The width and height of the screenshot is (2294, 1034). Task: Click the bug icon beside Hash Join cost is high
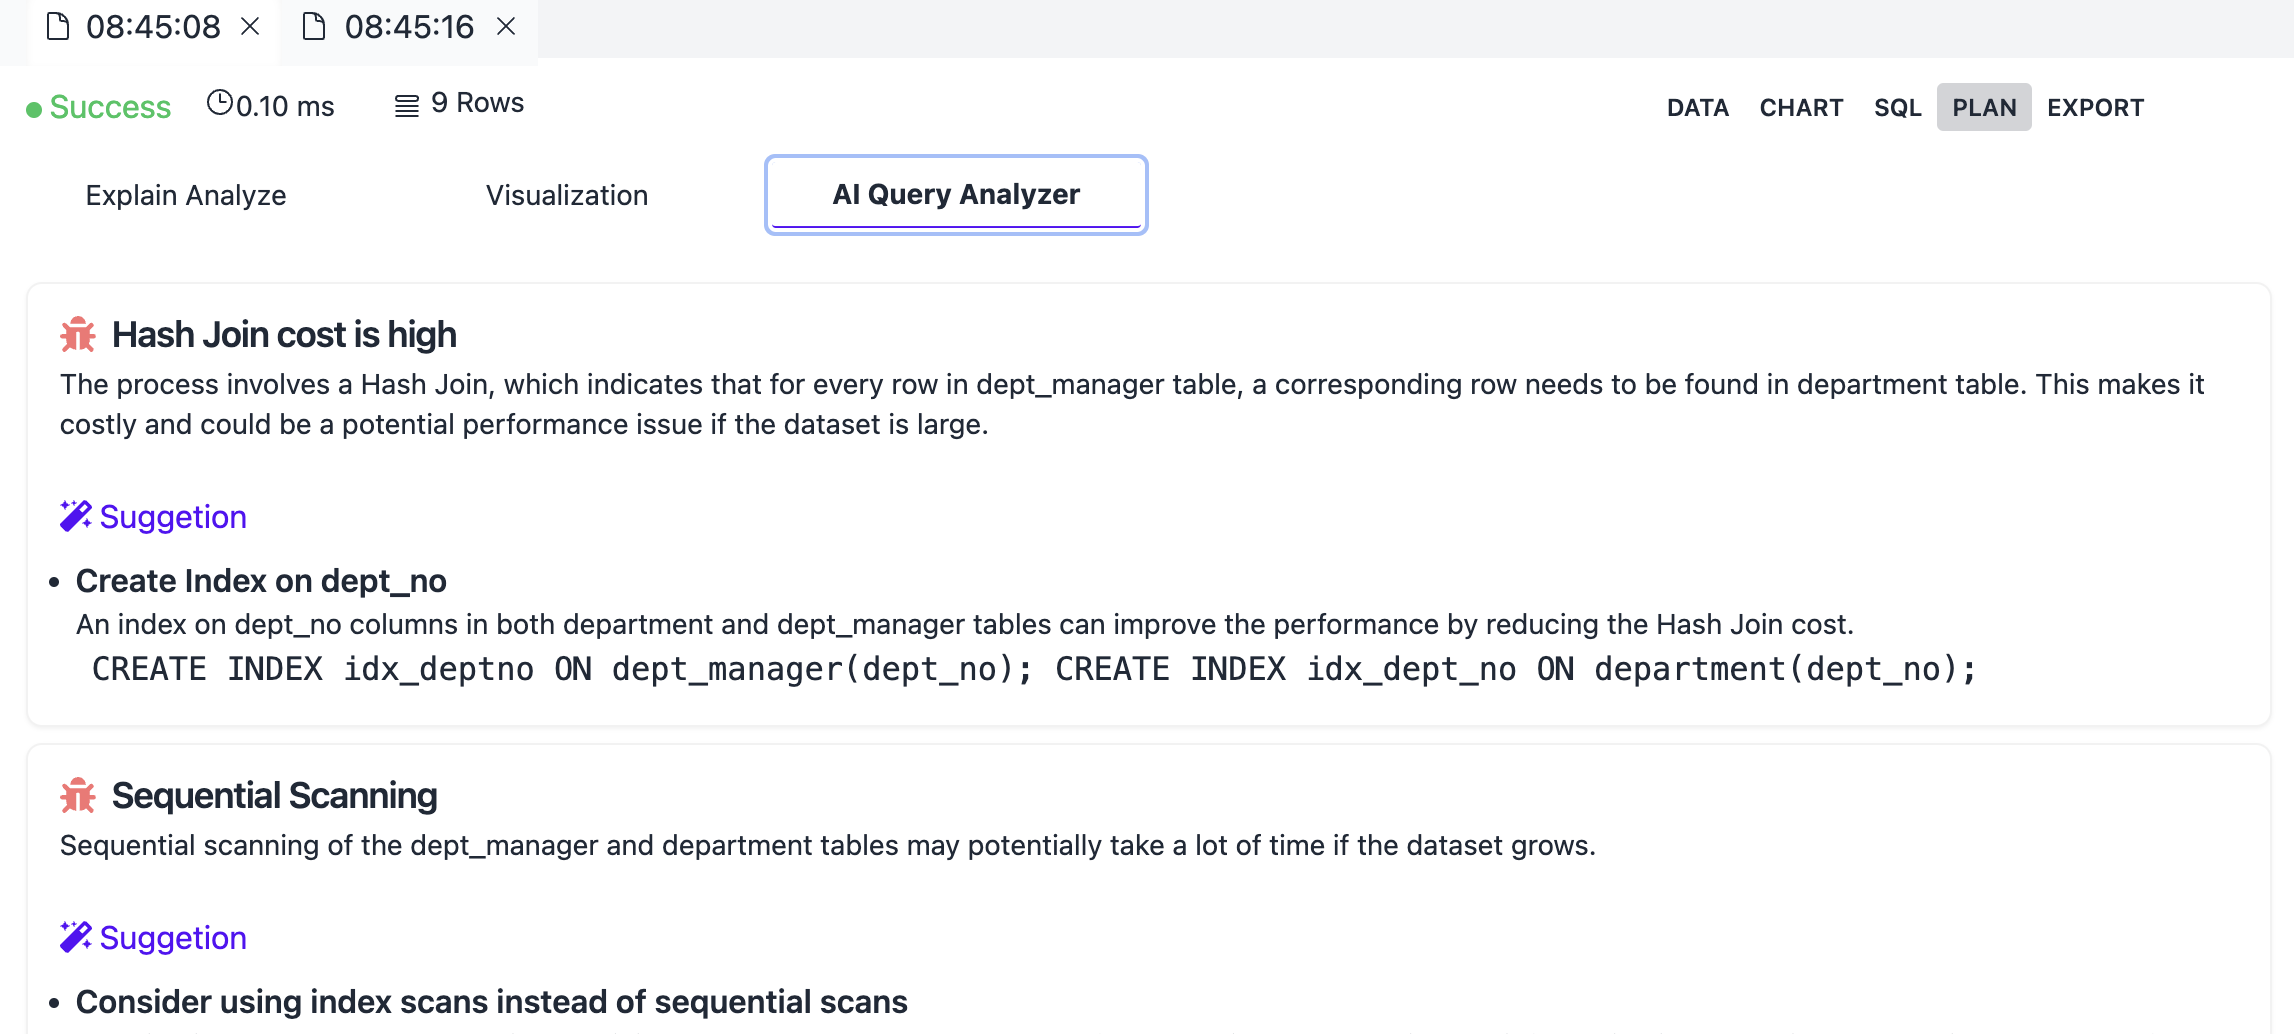[77, 334]
